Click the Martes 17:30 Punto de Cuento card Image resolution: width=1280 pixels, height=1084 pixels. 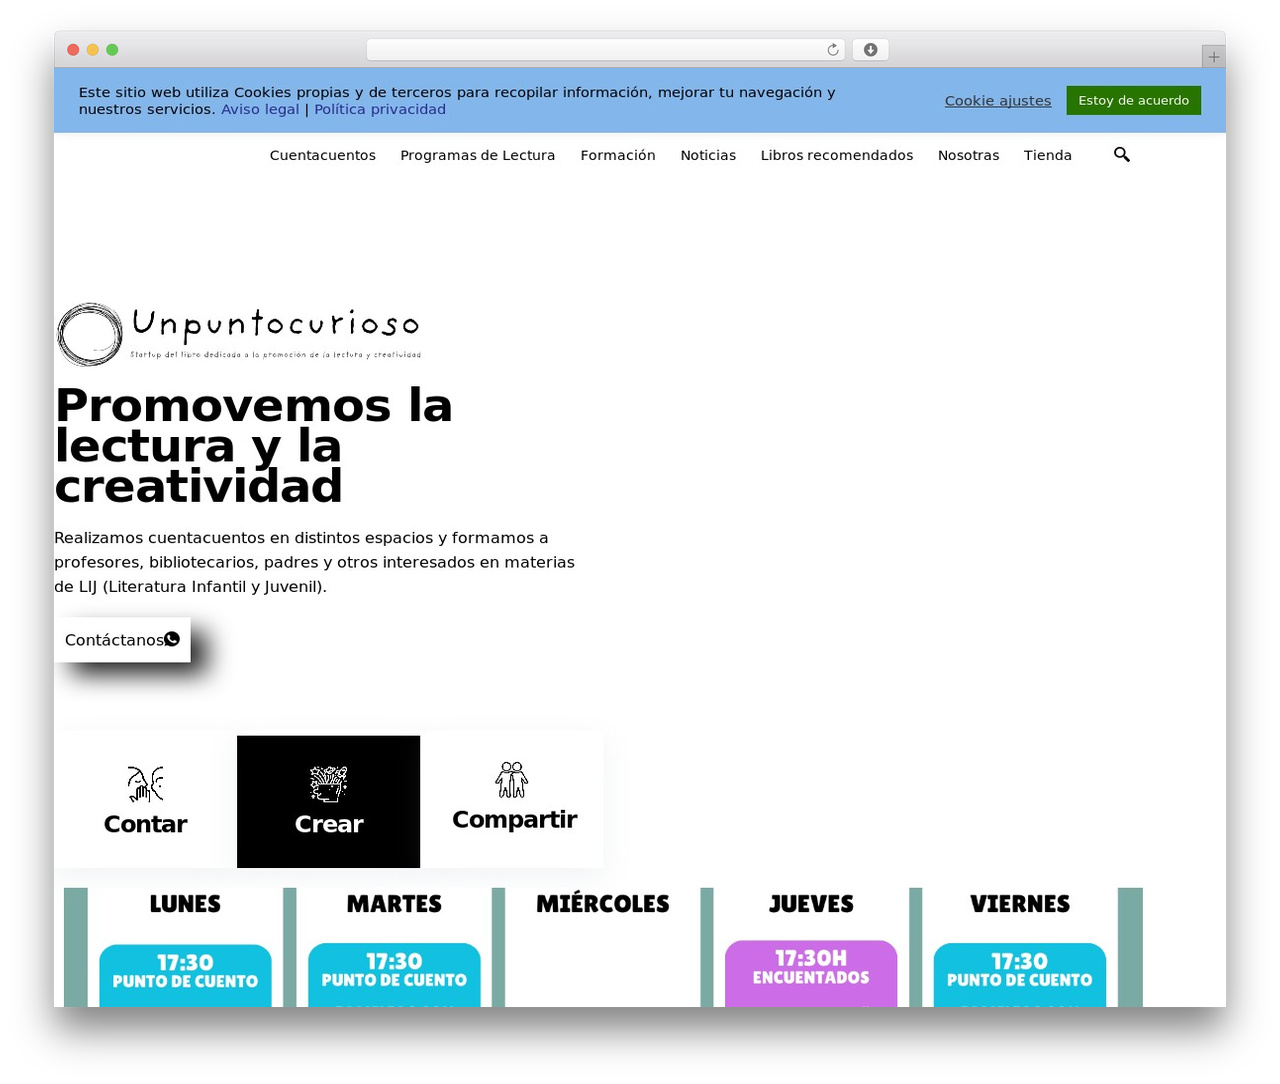coord(394,974)
